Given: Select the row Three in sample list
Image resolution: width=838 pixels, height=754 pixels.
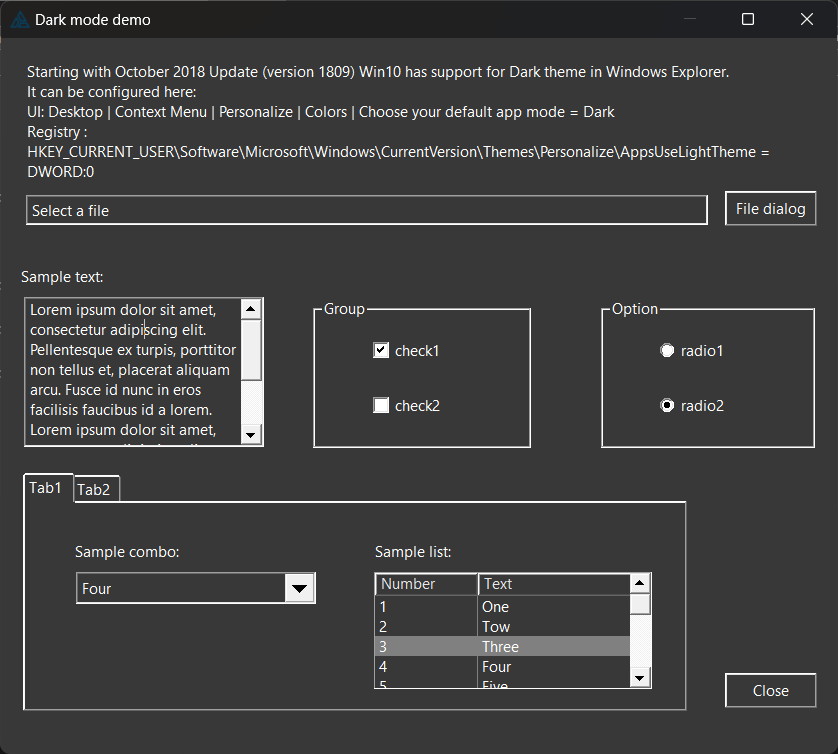Looking at the screenshot, I should [x=502, y=647].
